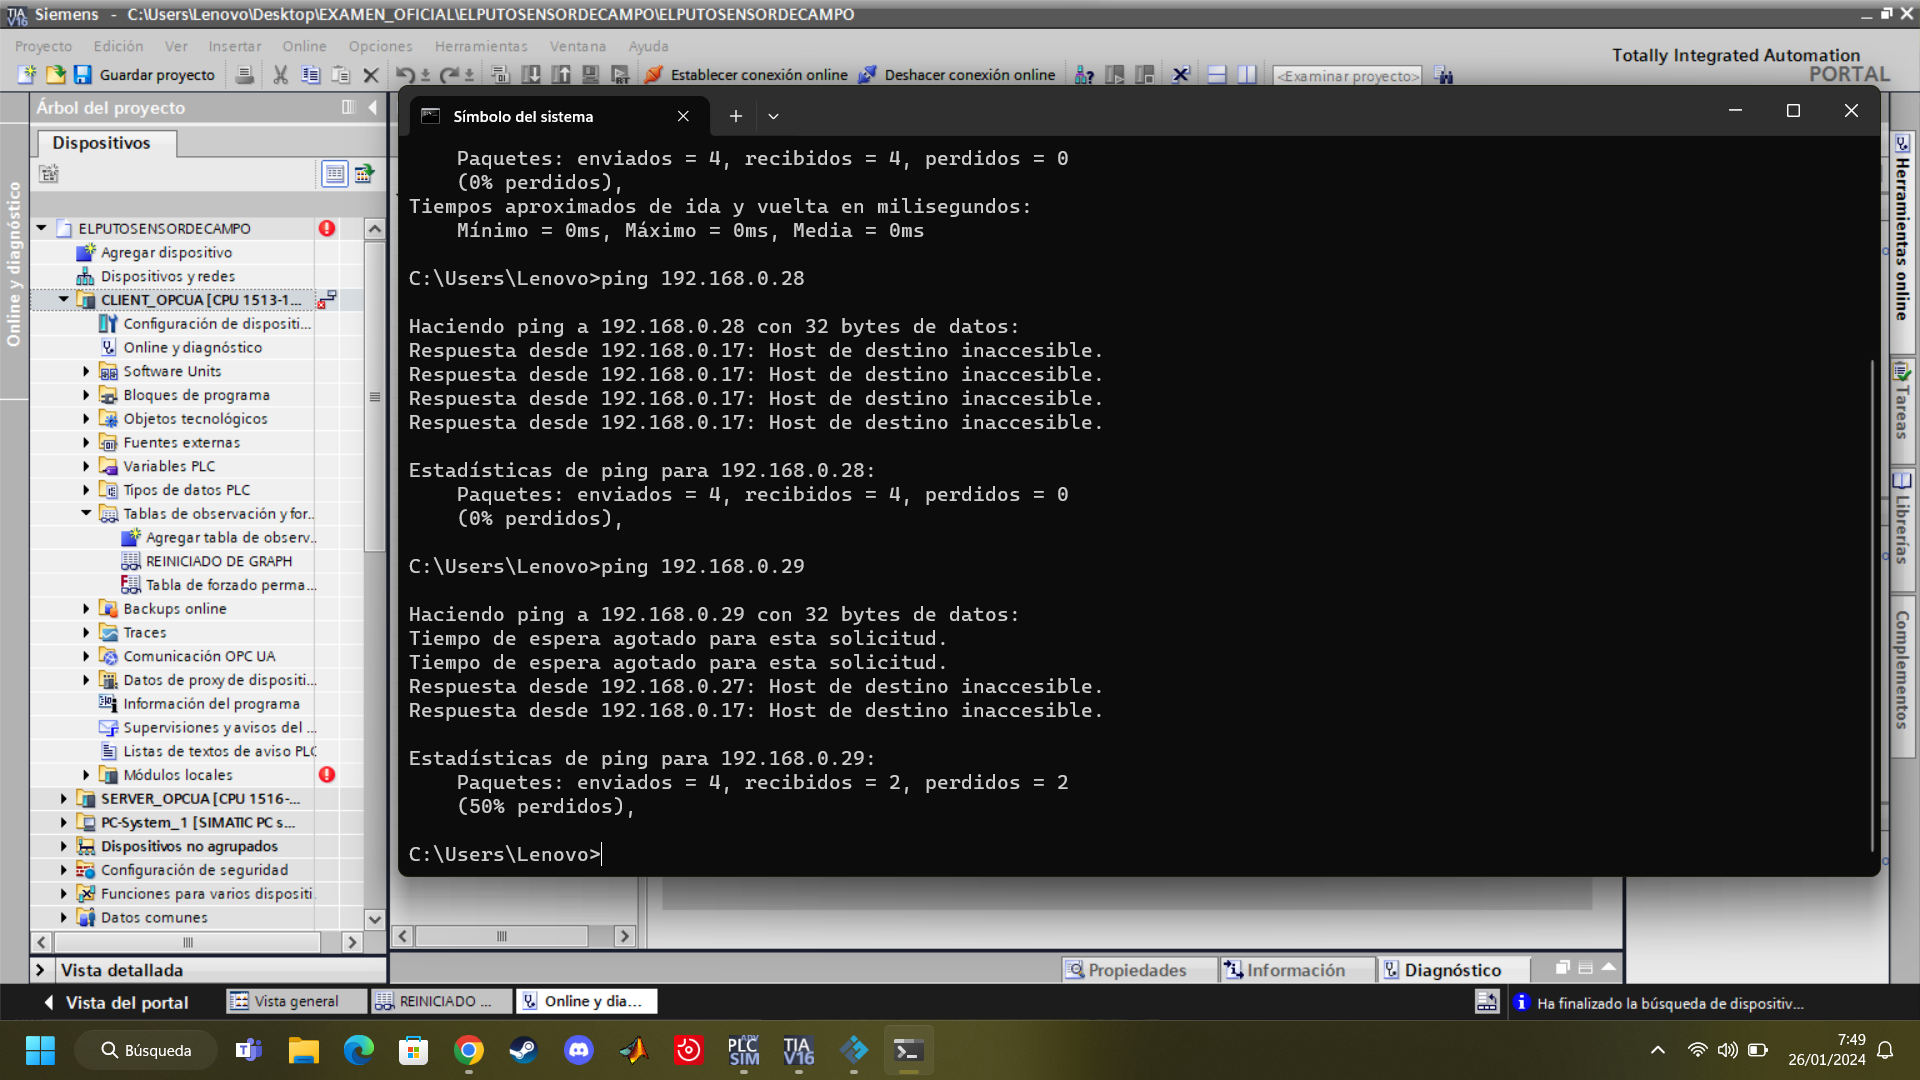
Task: Click Deshacer conexión online button
Action: (958, 75)
